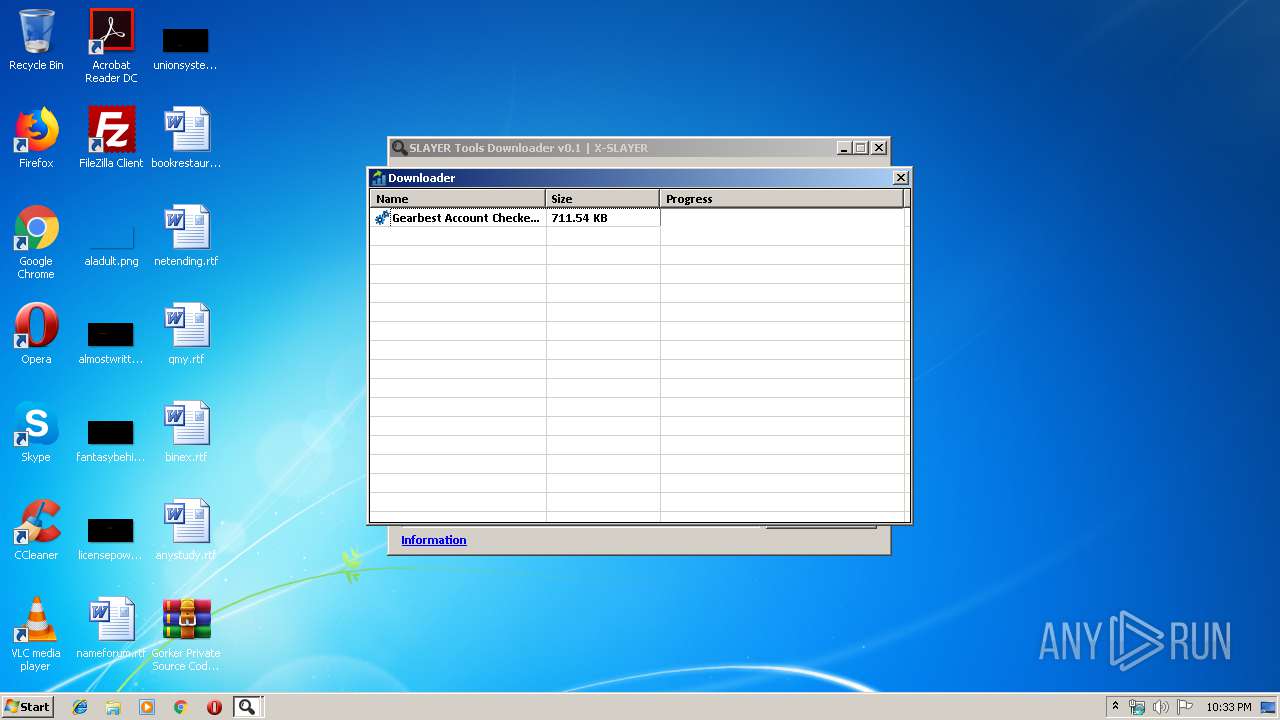The image size is (1280, 720).
Task: Select licensepow... desktop file
Action: coord(111,538)
